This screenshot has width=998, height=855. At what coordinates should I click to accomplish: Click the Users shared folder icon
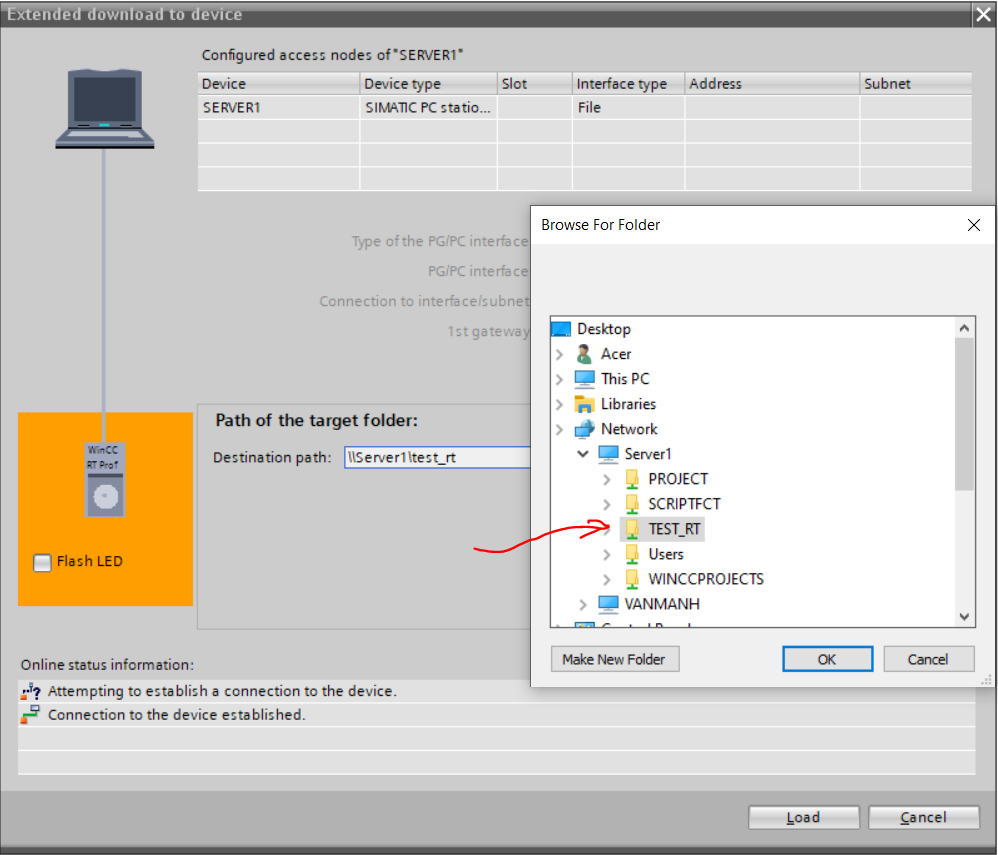pyautogui.click(x=631, y=554)
